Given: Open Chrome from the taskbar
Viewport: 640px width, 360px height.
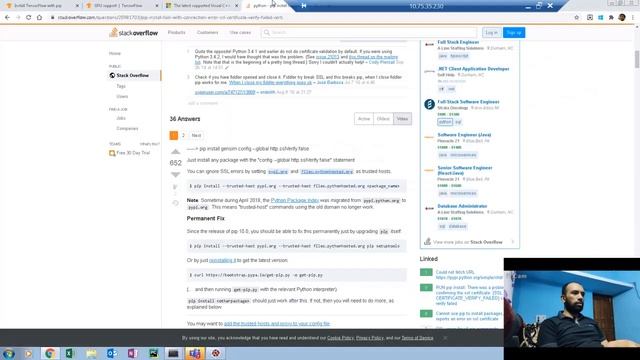Looking at the screenshot, I should (x=50, y=353).
